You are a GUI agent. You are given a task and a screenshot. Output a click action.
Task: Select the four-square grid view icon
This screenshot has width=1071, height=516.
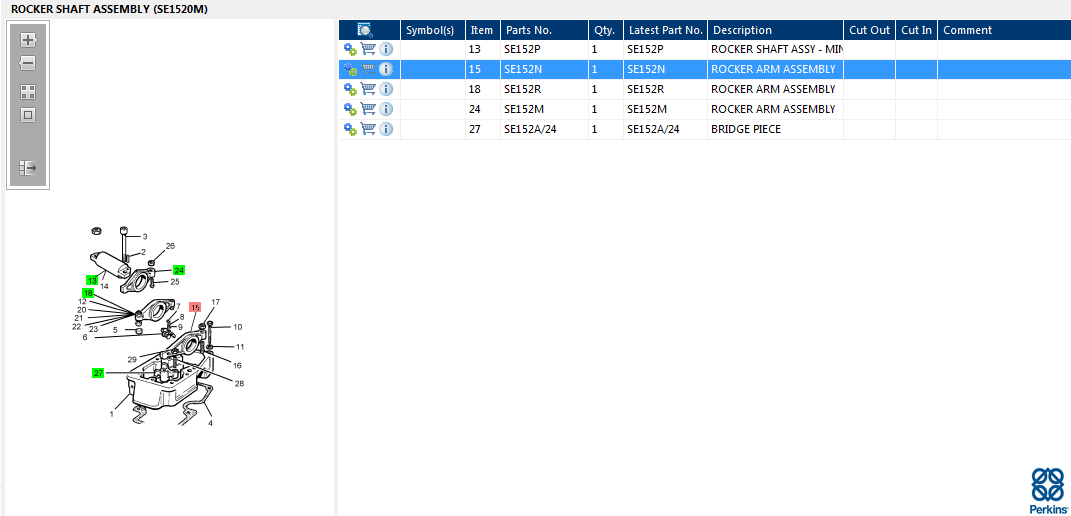click(x=28, y=92)
